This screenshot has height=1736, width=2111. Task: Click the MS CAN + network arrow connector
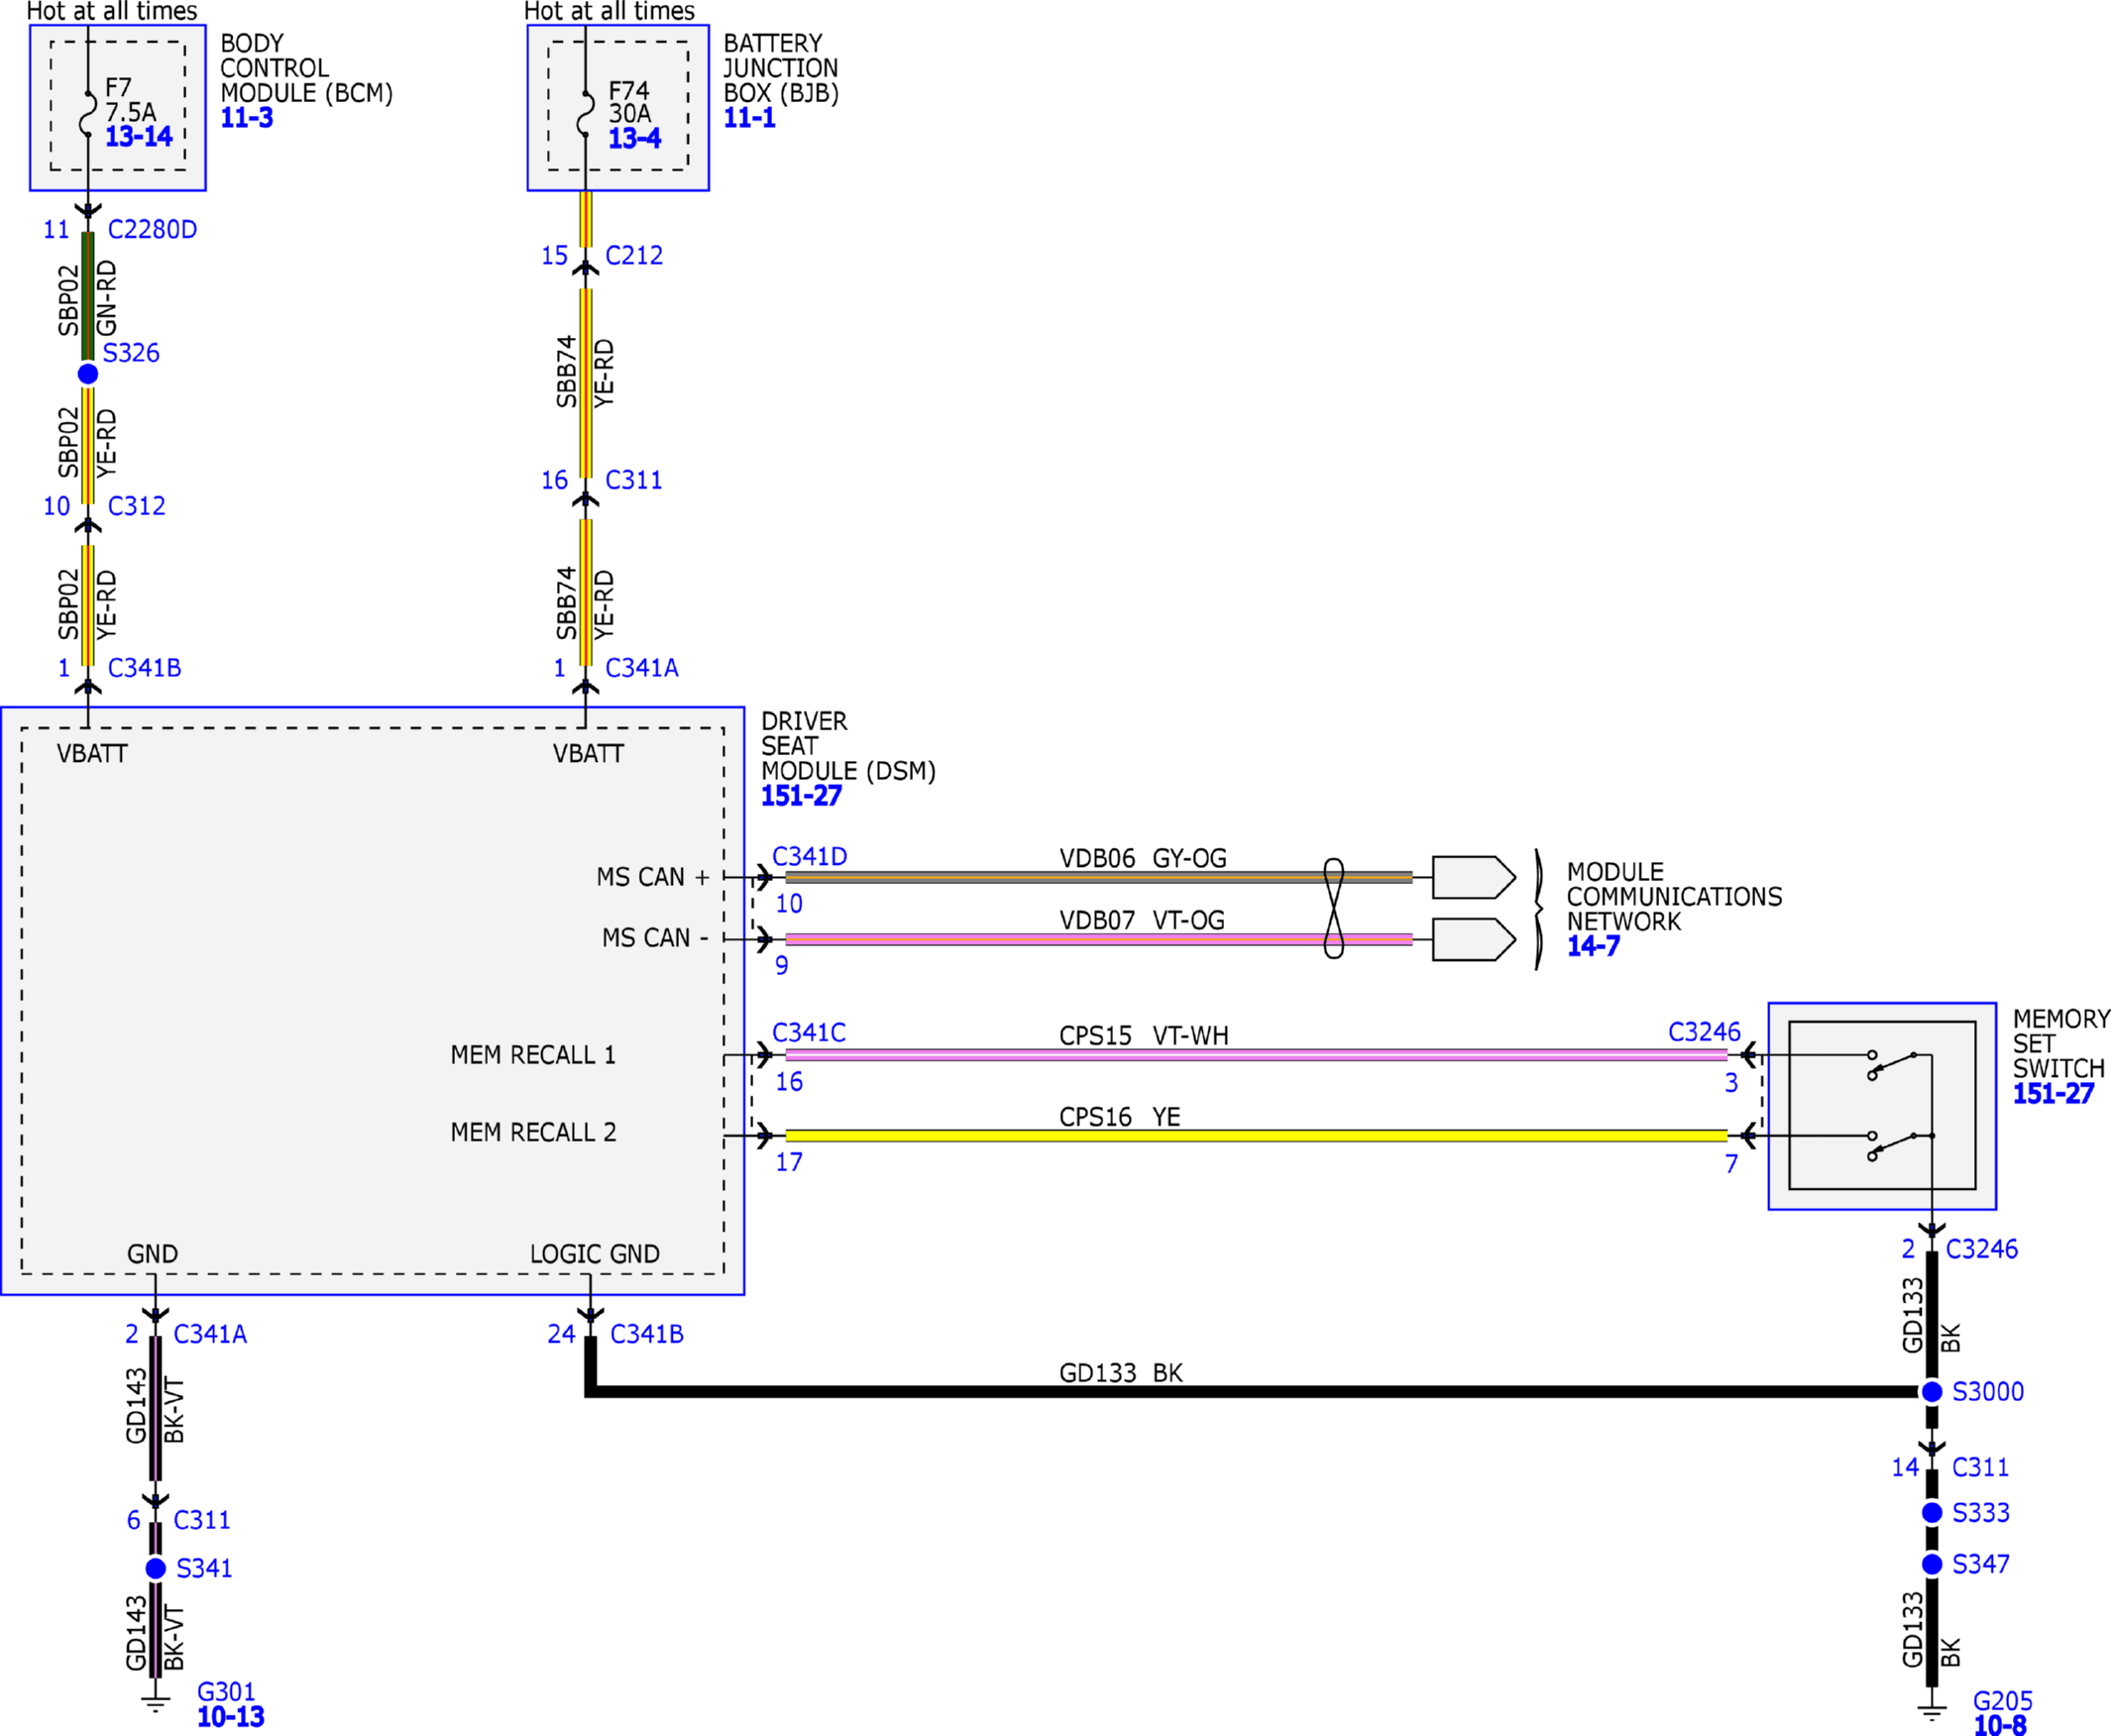coord(1473,877)
